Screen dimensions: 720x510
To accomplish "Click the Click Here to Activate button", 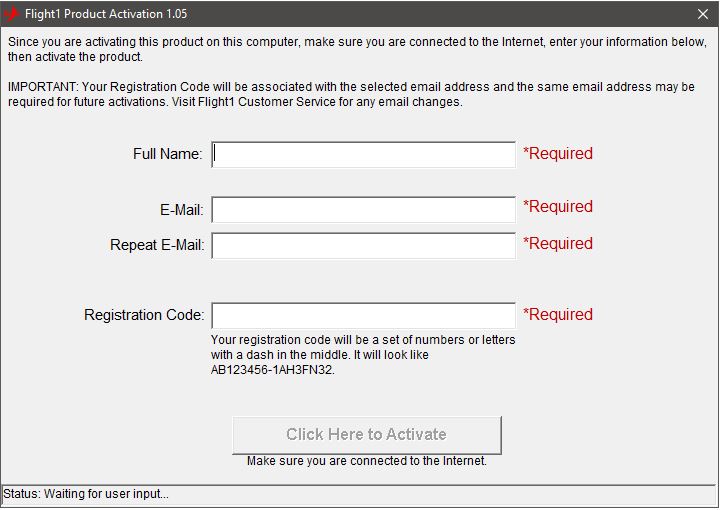I will pos(366,435).
